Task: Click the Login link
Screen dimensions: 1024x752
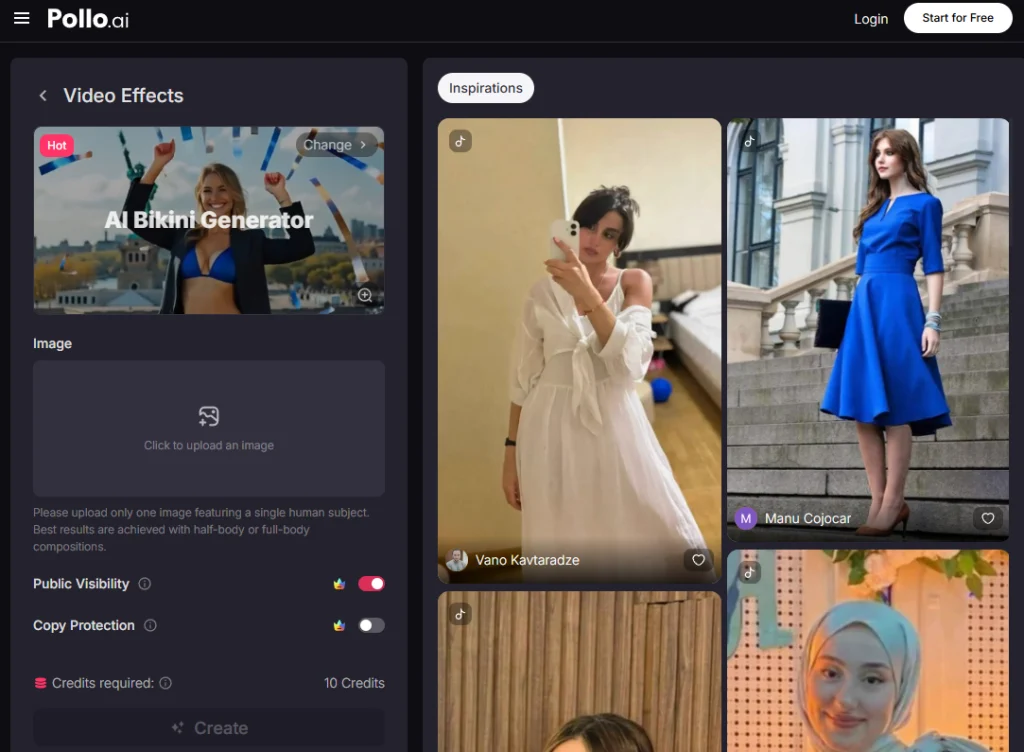Action: [x=870, y=19]
